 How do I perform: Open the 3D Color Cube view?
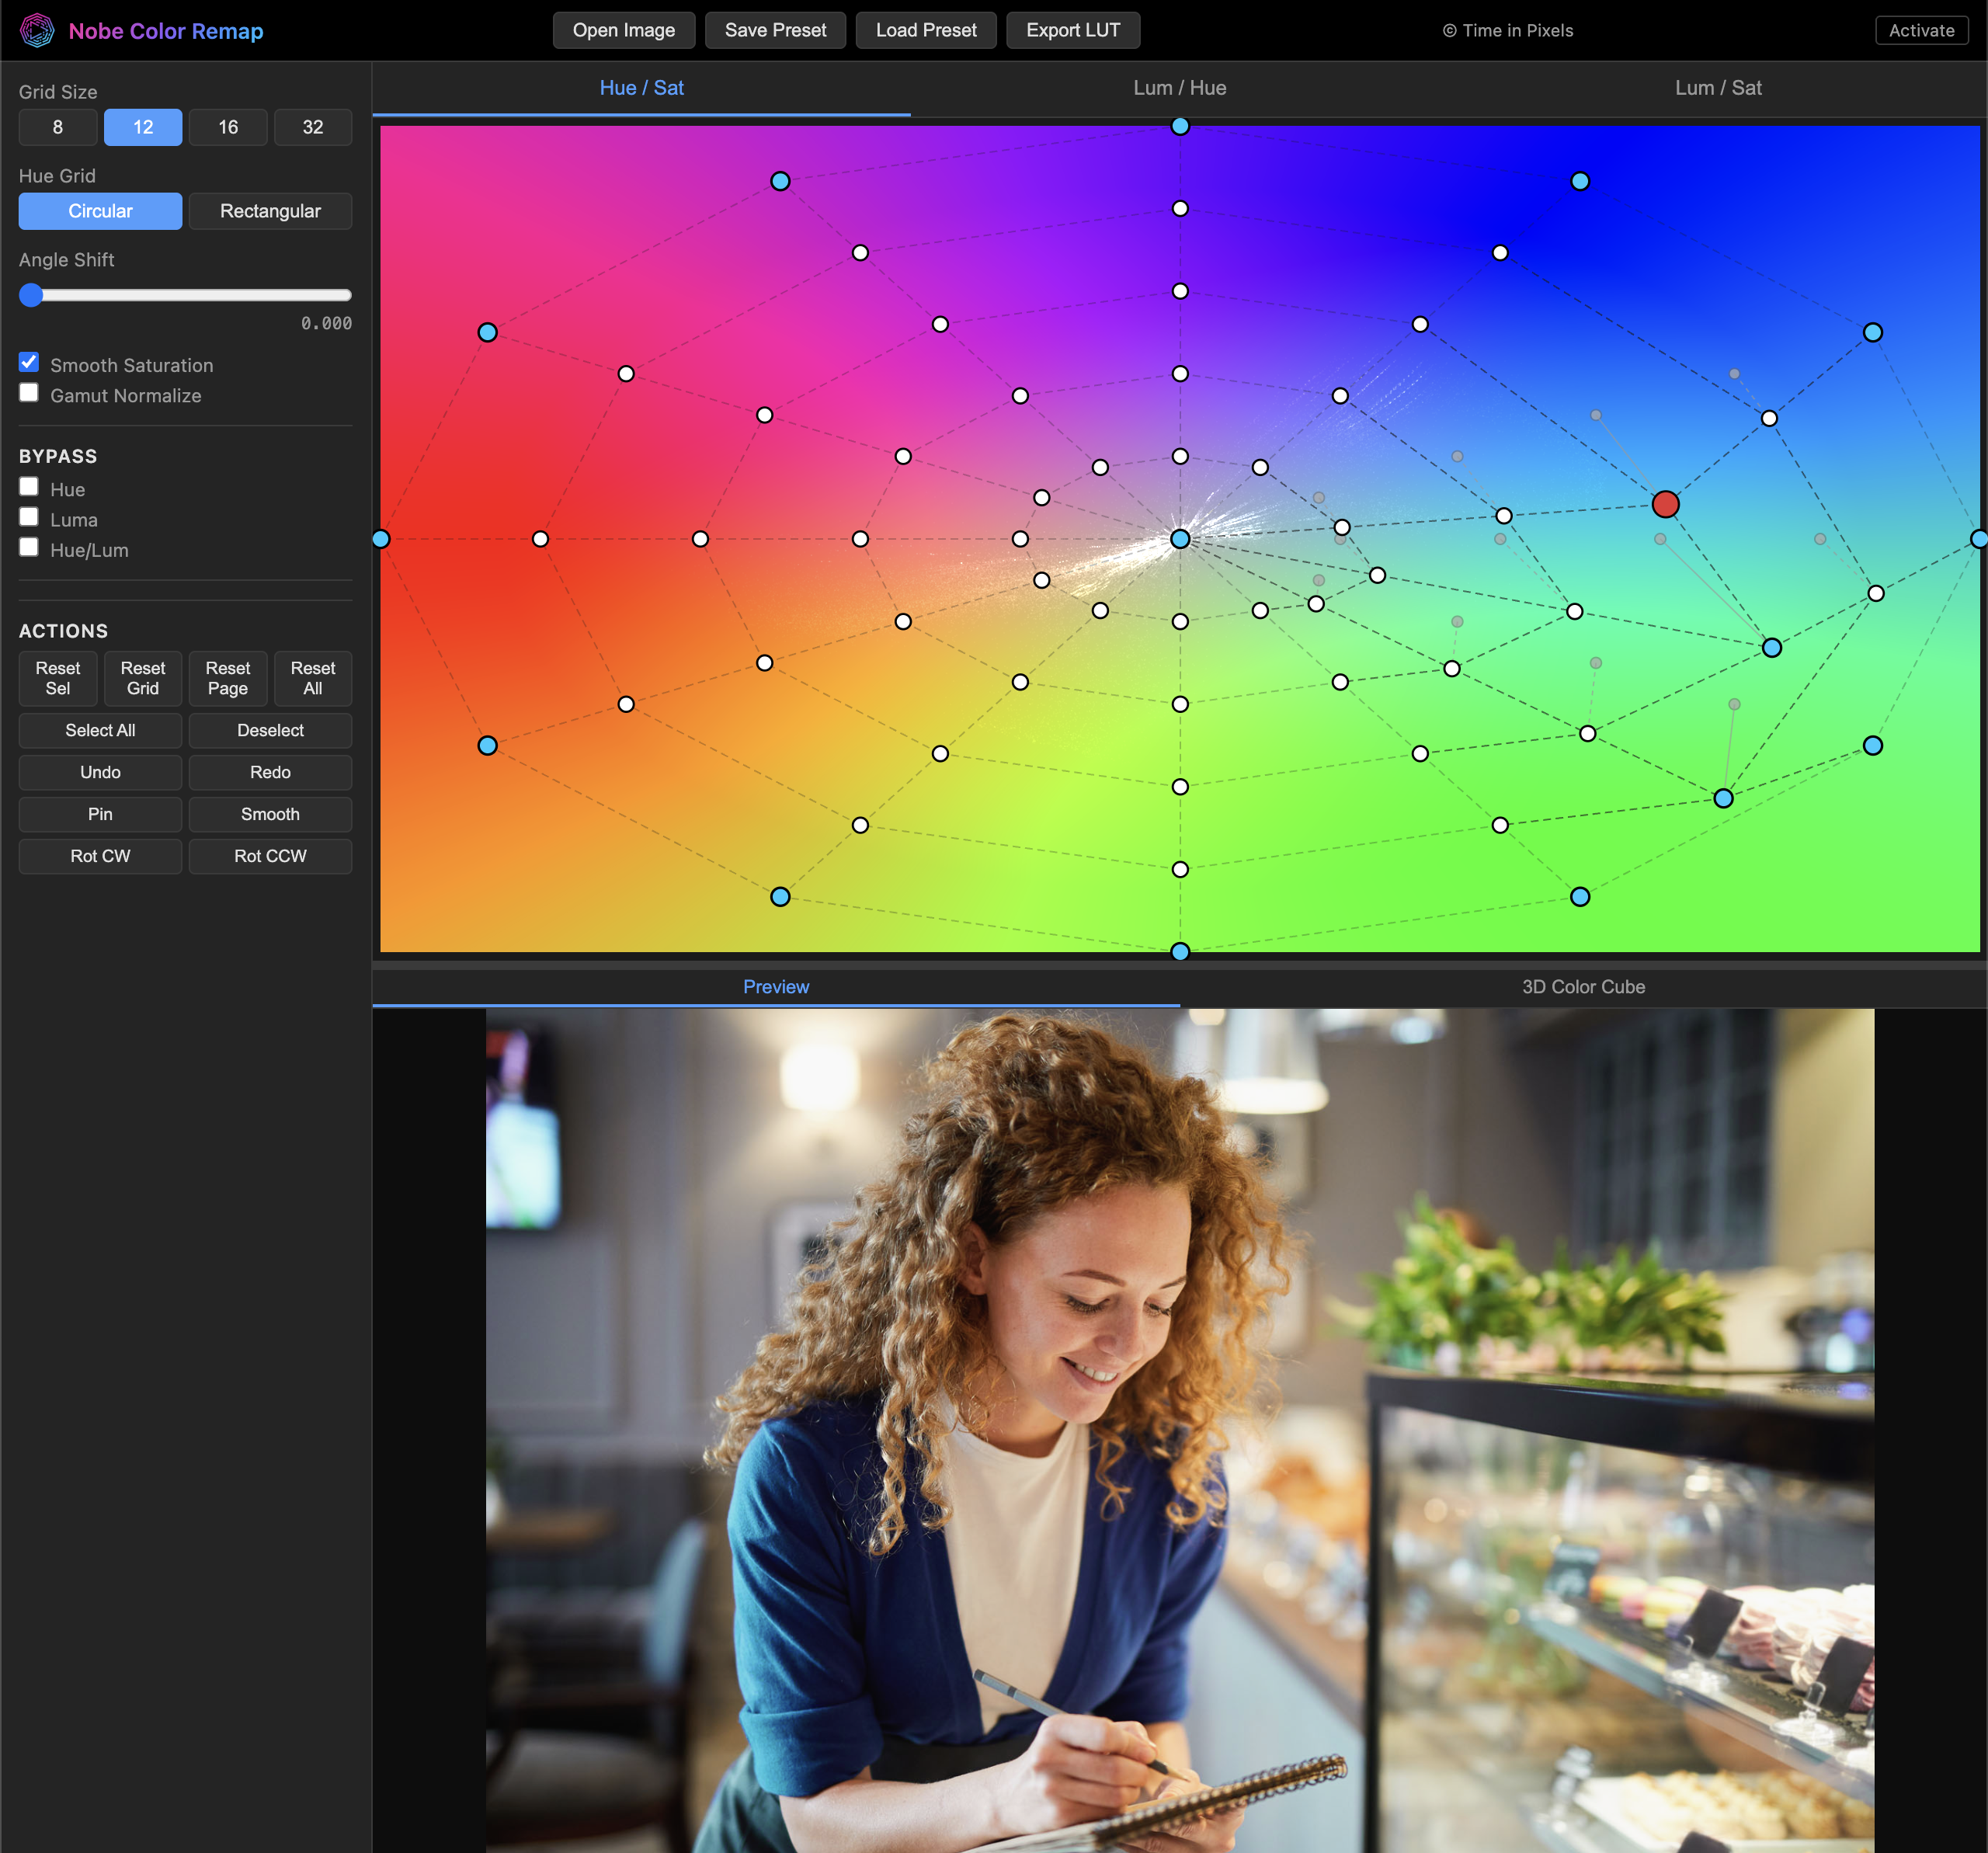1582,986
